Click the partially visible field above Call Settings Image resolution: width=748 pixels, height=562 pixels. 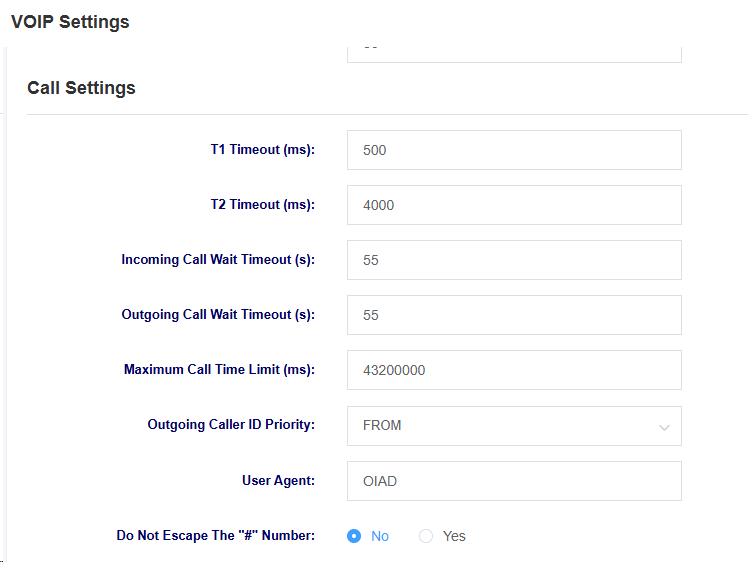(514, 54)
